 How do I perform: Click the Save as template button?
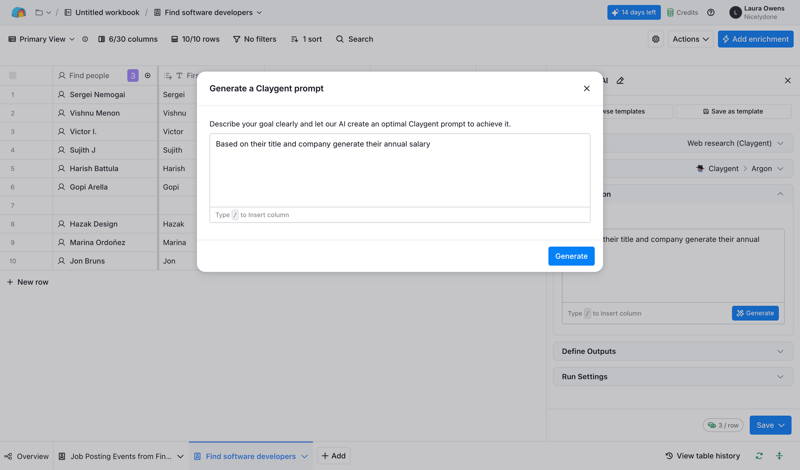point(733,111)
